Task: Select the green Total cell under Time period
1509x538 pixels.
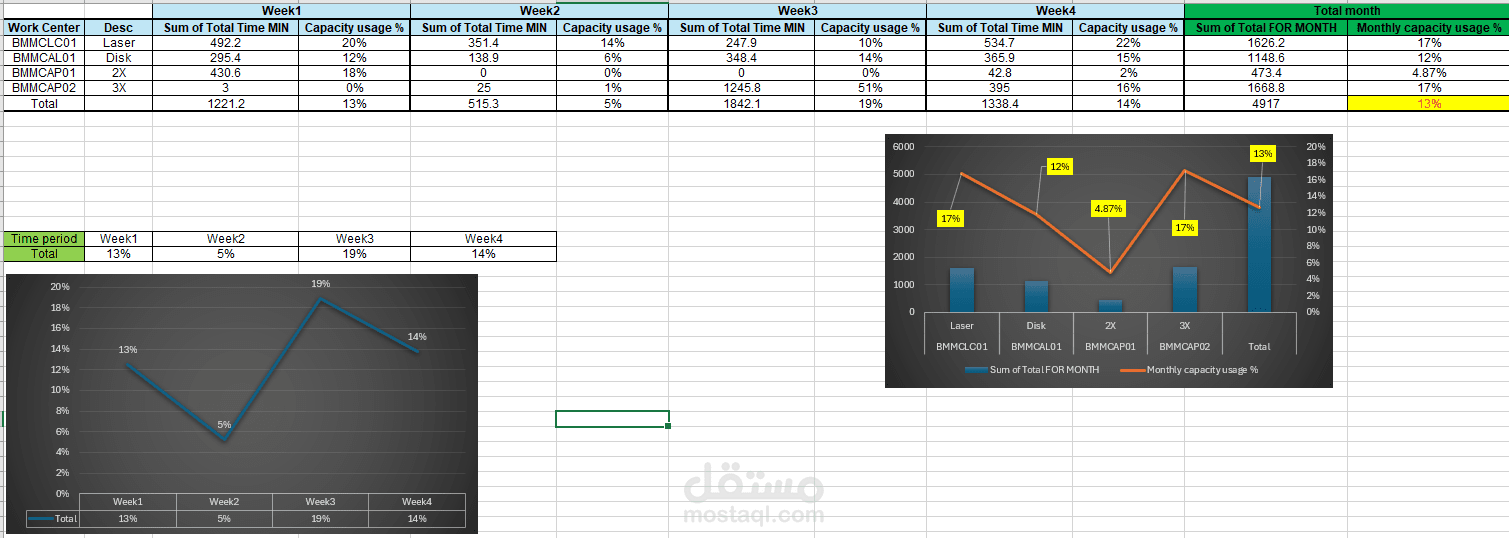Action: [44, 254]
